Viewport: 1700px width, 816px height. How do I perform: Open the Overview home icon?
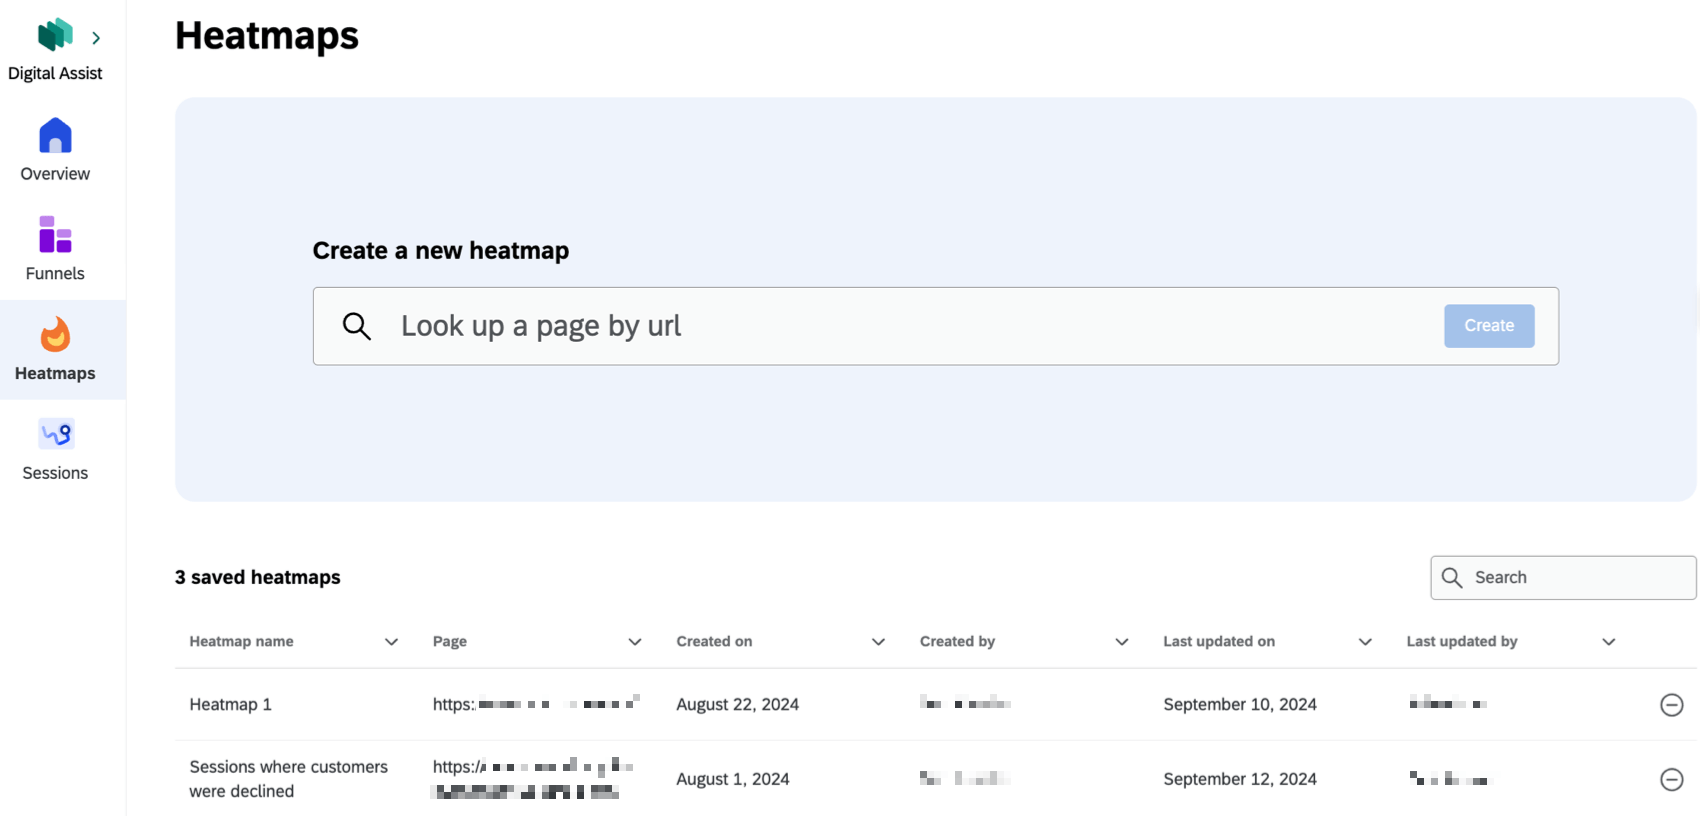(55, 136)
